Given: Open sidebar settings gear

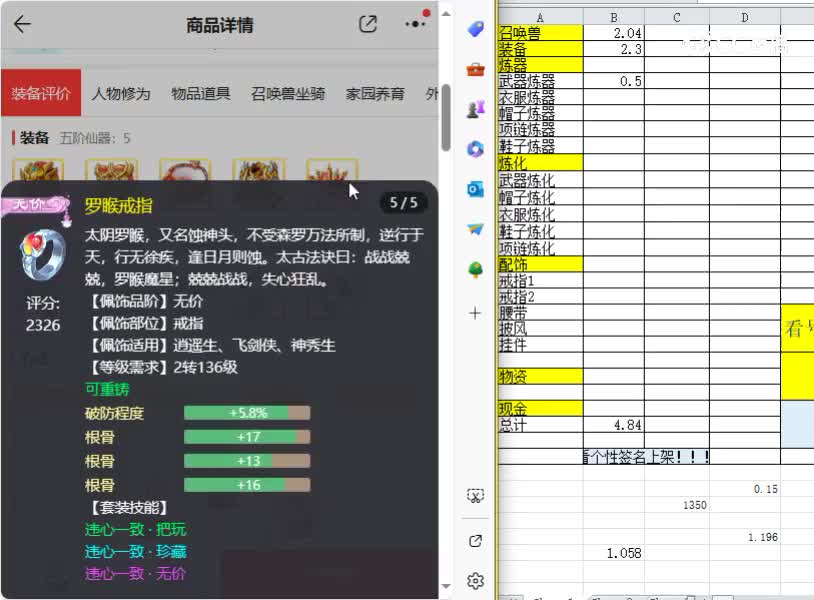Looking at the screenshot, I should pos(475,580).
